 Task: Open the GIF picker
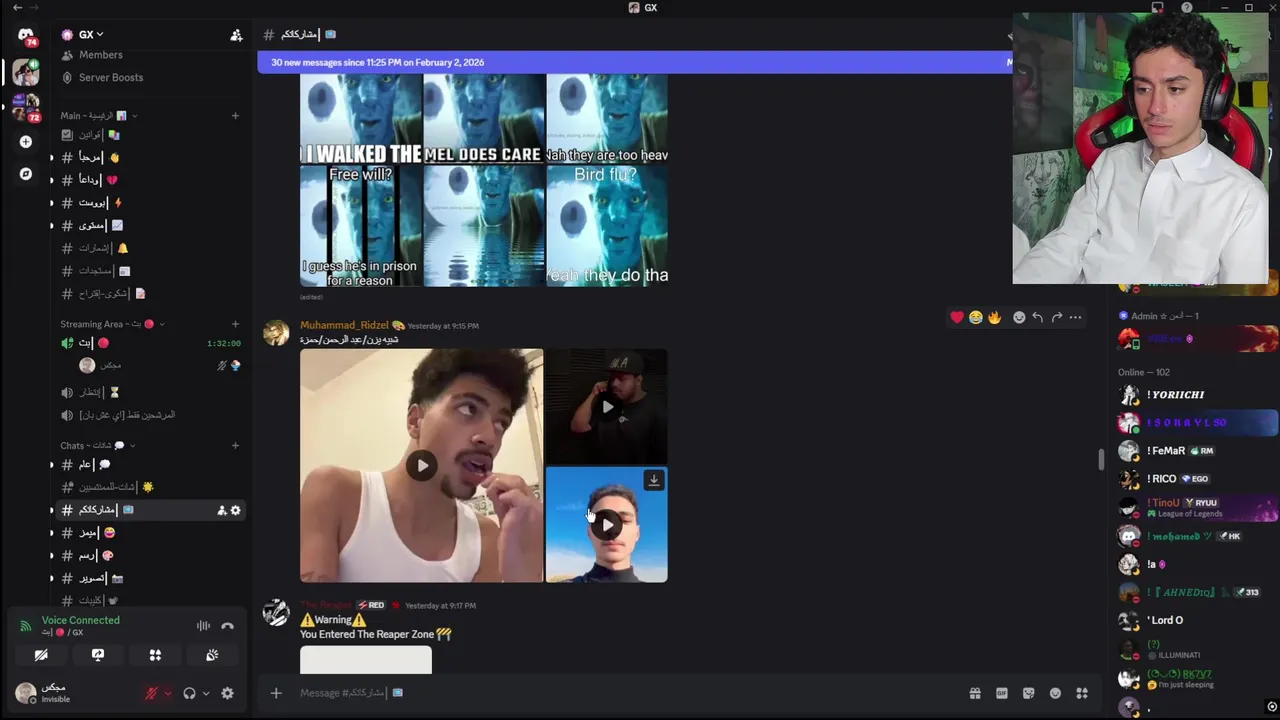tap(1001, 693)
